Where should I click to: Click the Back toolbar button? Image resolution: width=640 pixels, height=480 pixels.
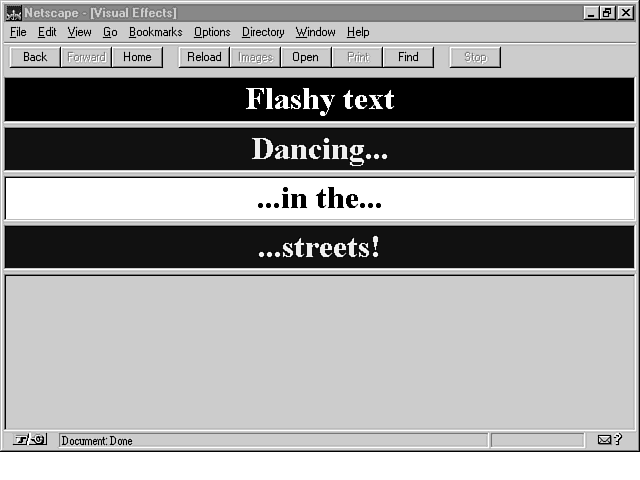pos(35,57)
